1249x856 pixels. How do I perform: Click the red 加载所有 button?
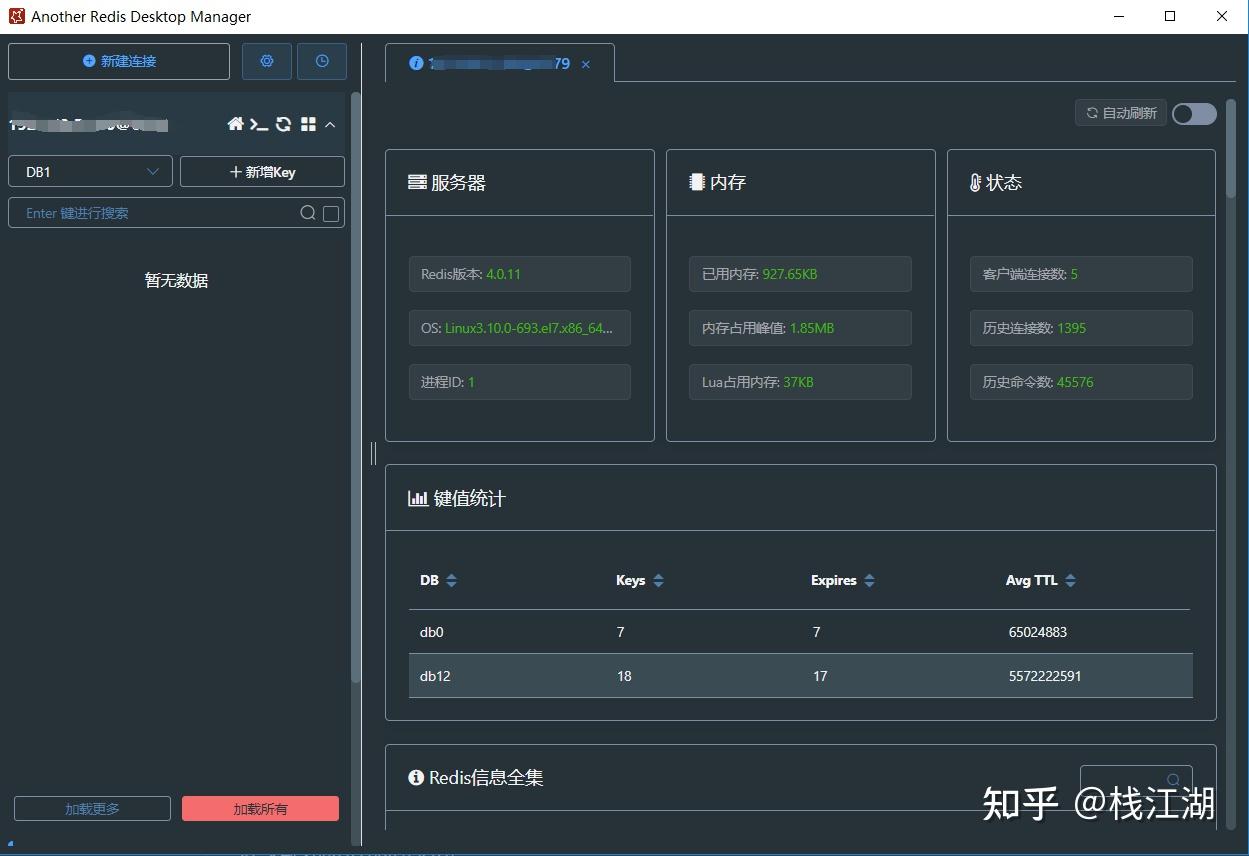[260, 809]
